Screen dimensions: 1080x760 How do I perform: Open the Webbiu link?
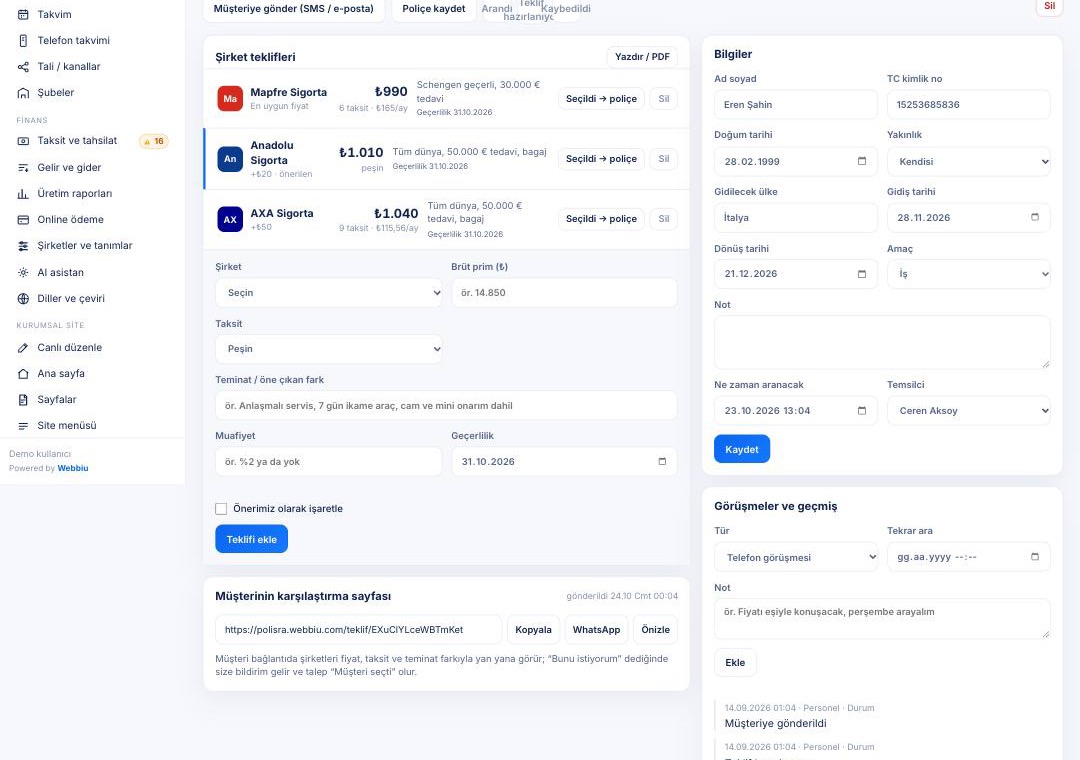point(73,468)
